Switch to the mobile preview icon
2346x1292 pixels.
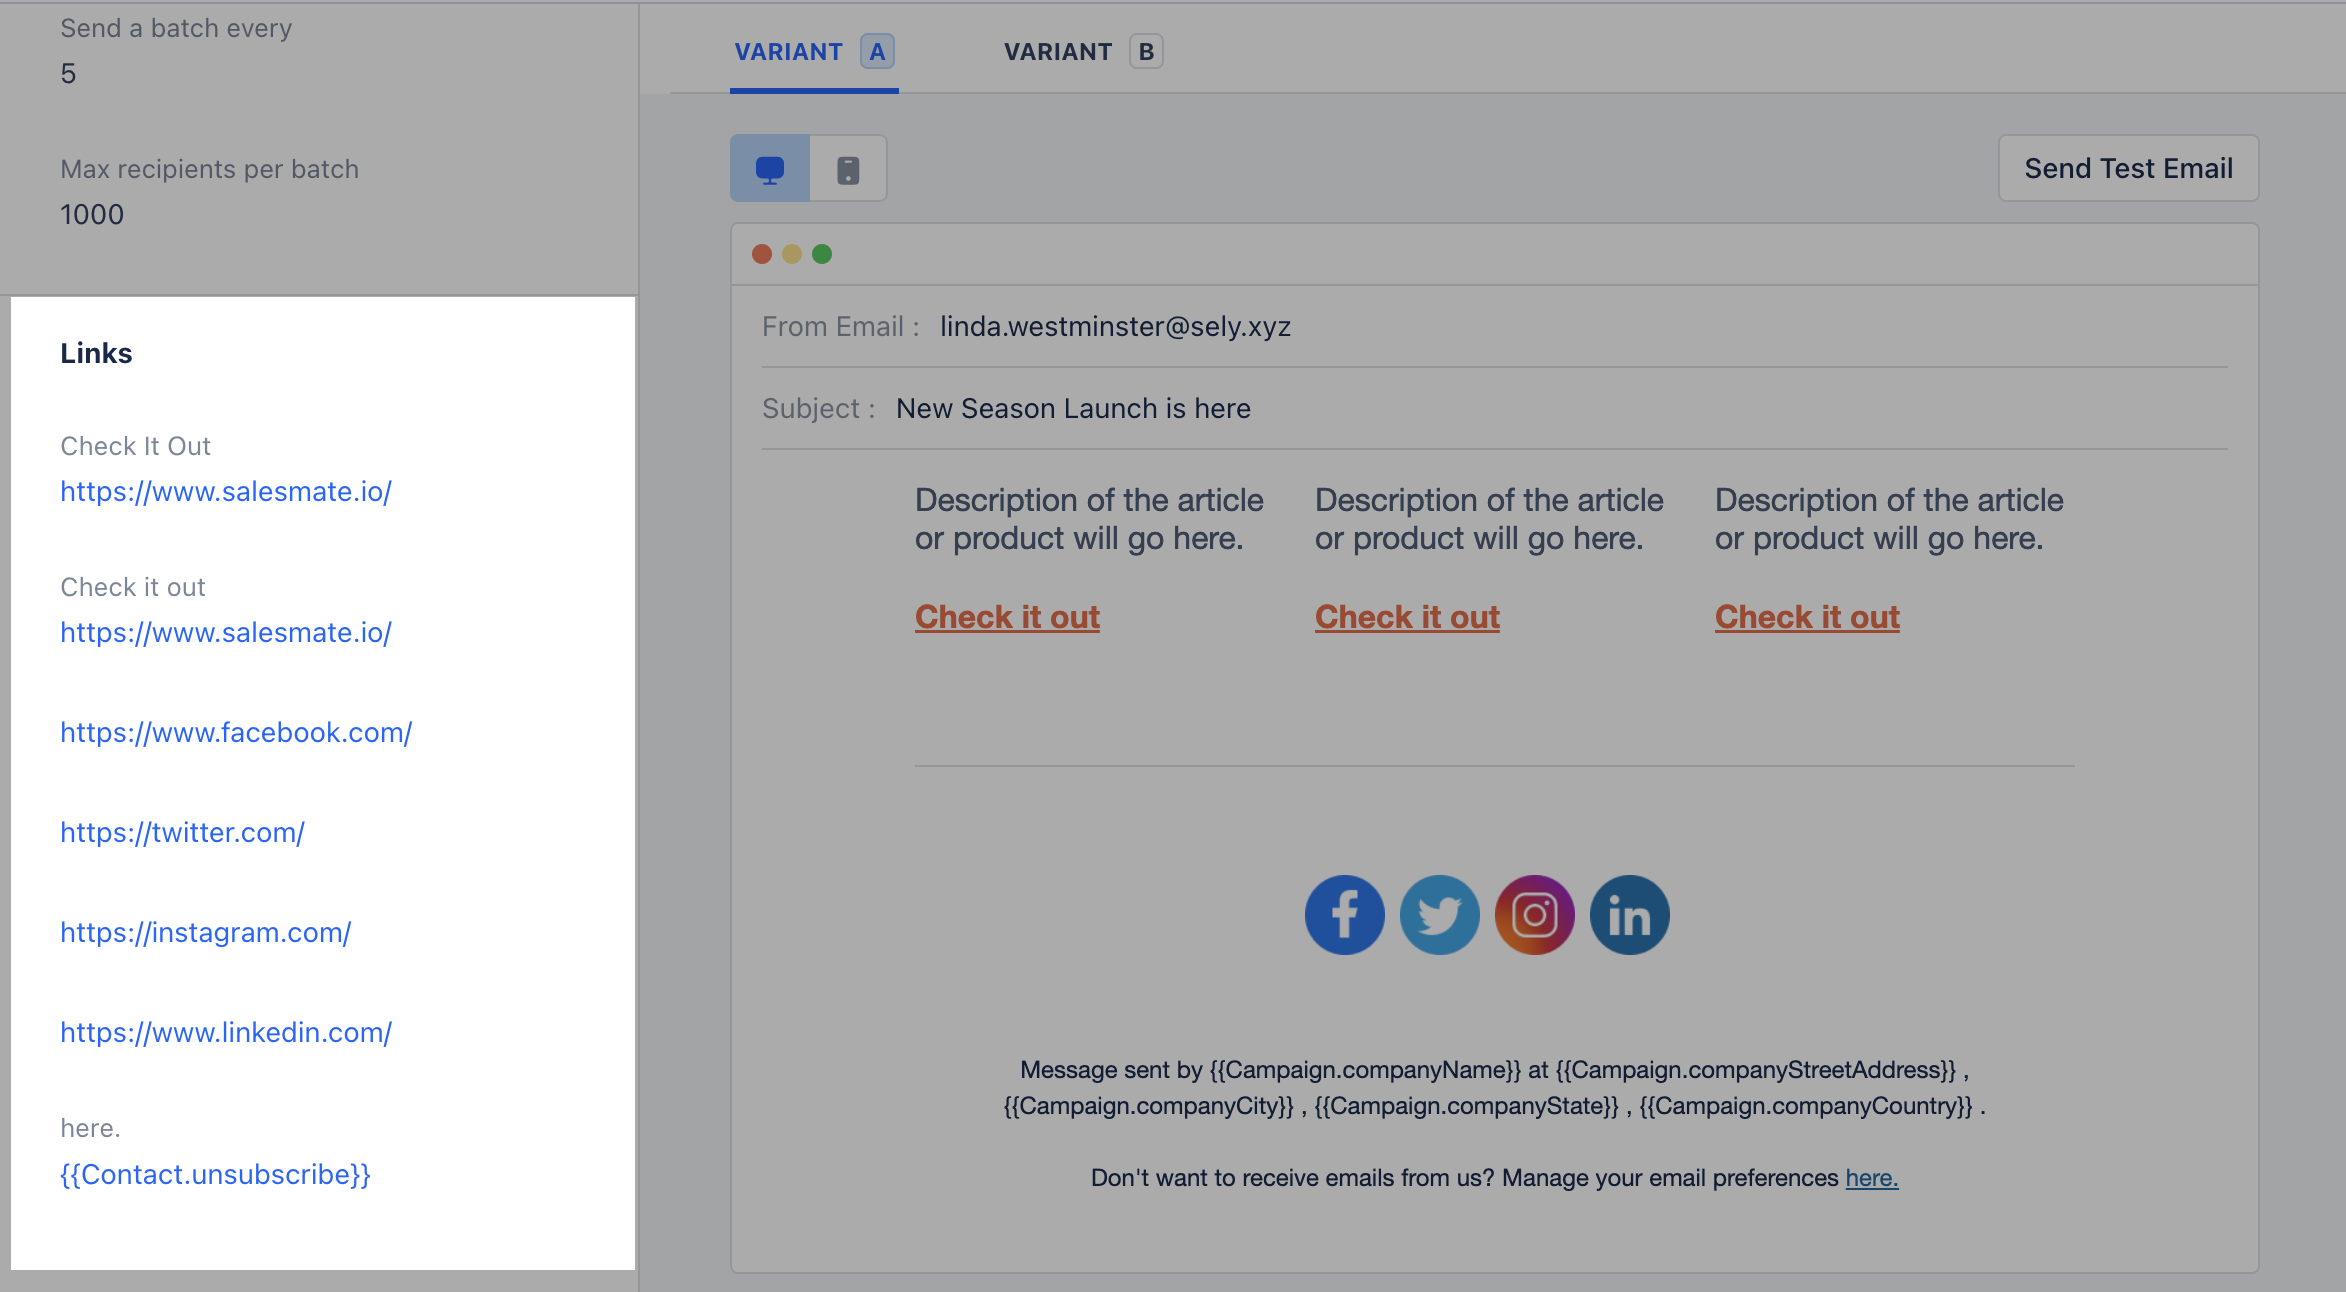848,167
